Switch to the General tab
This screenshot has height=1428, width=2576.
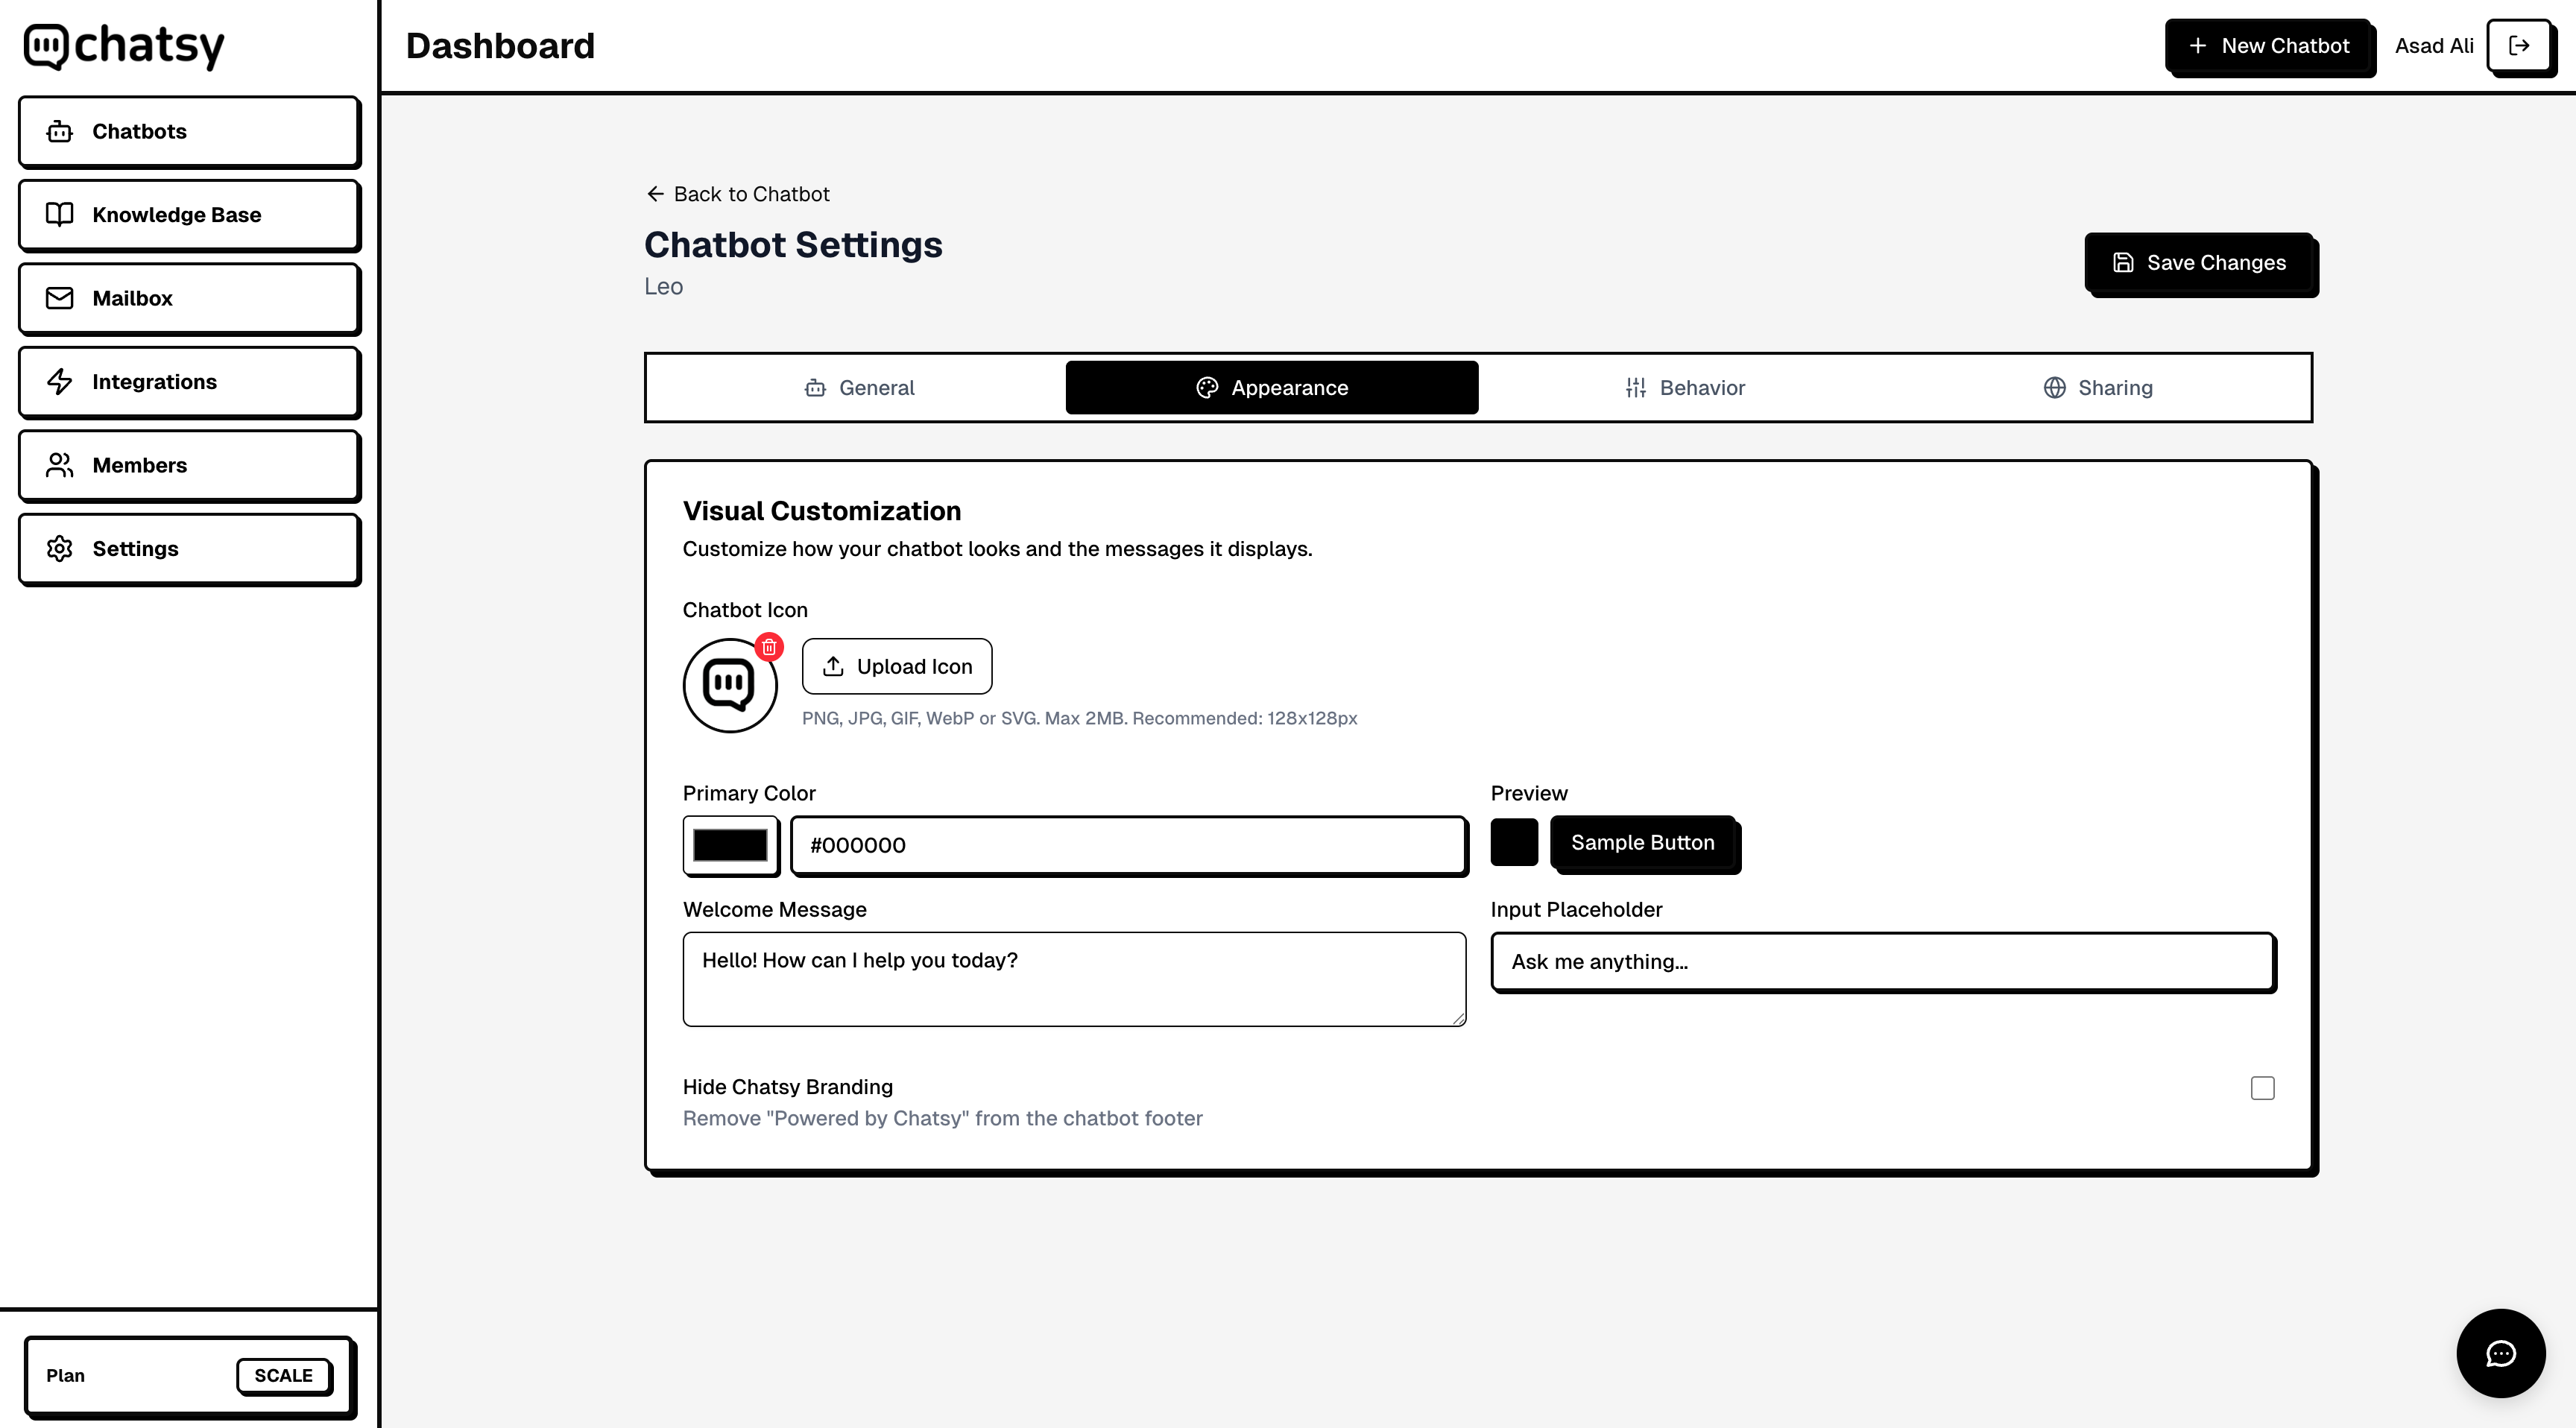click(859, 388)
